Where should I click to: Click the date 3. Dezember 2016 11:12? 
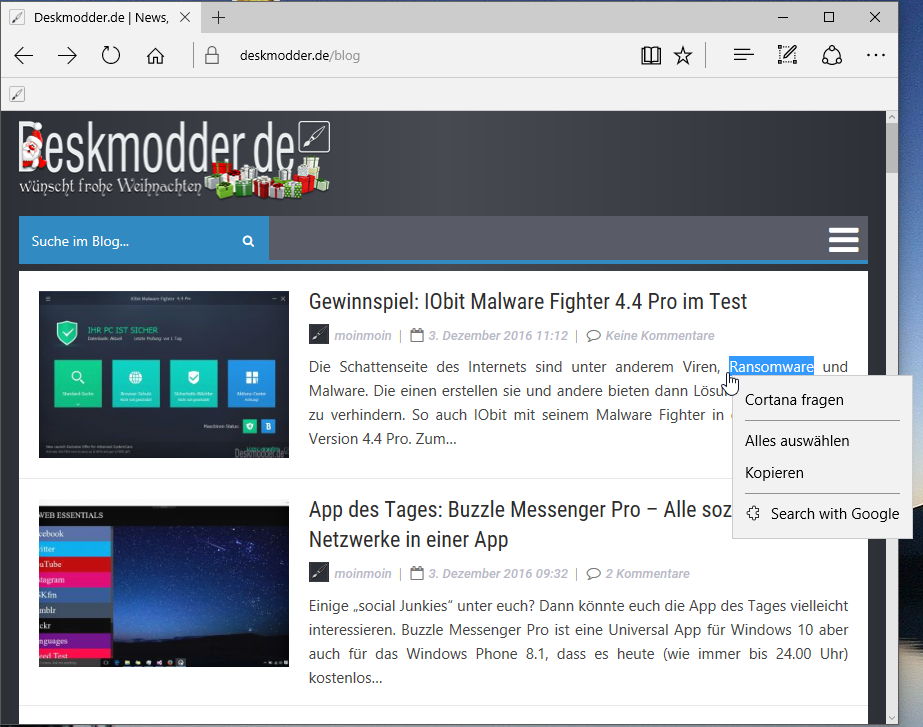point(498,336)
